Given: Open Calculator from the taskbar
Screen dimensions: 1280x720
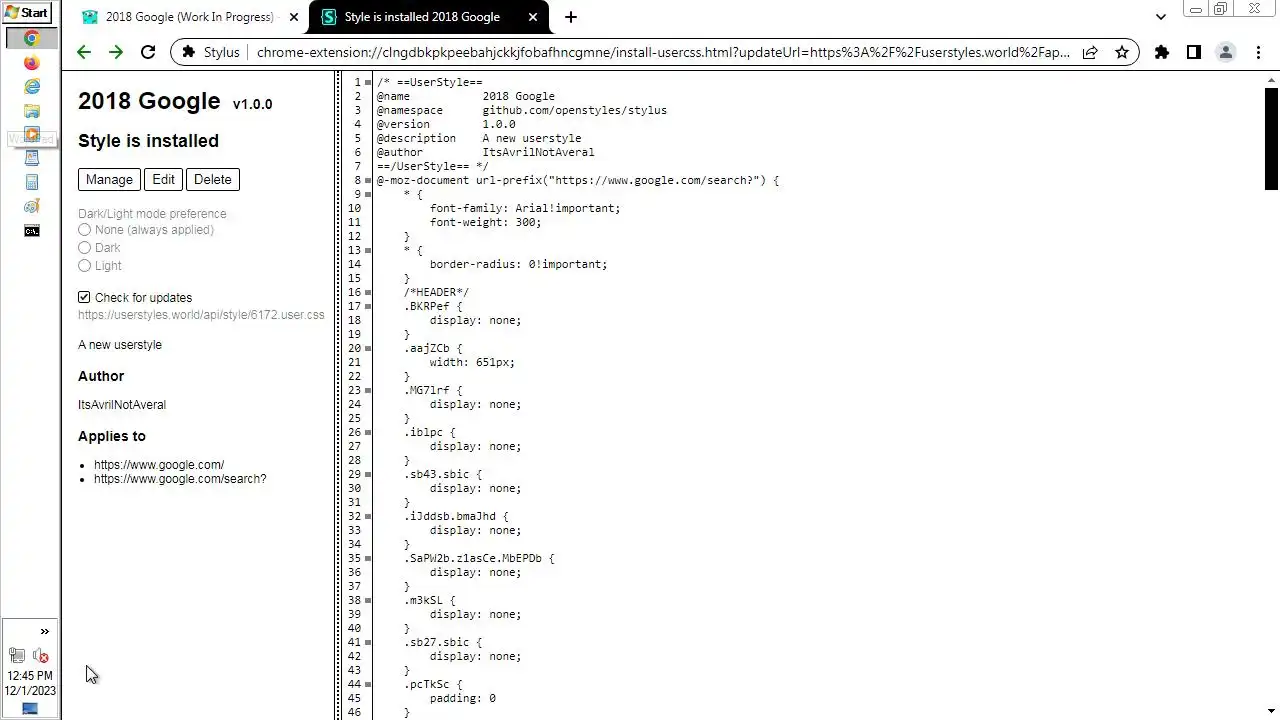Looking at the screenshot, I should pyautogui.click(x=32, y=182).
